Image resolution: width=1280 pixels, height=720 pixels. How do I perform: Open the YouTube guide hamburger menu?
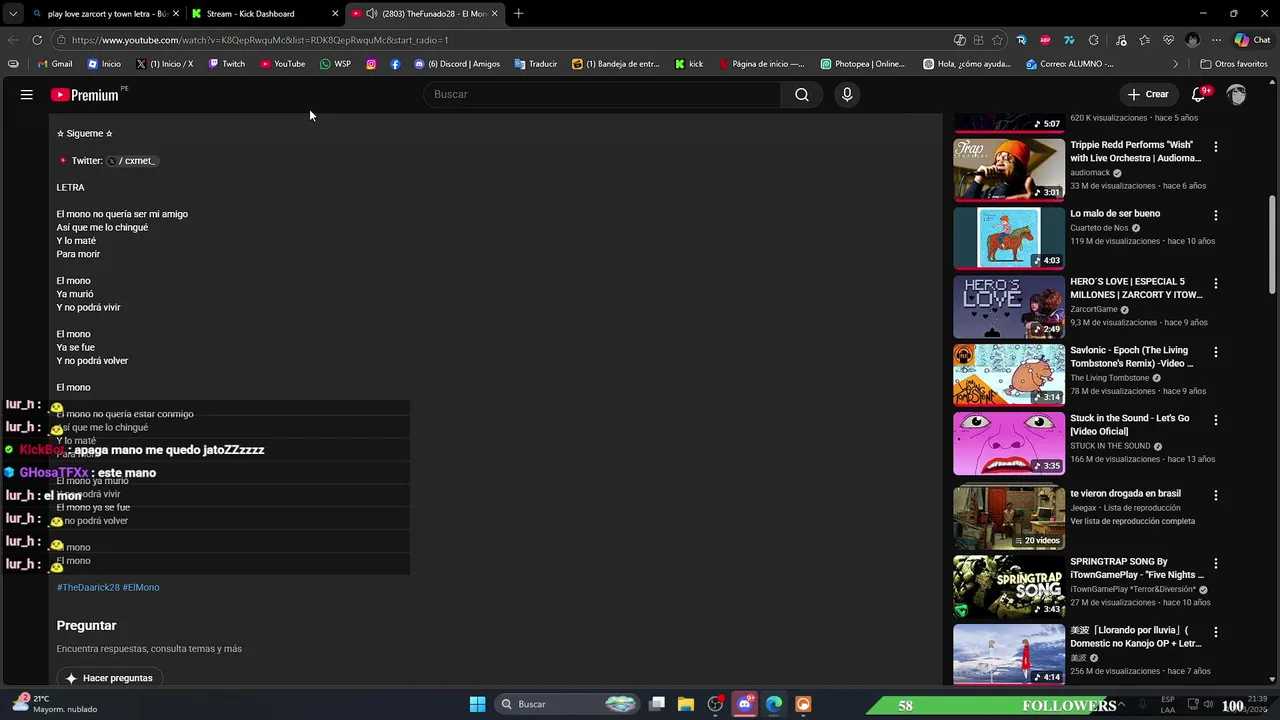pyautogui.click(x=27, y=94)
